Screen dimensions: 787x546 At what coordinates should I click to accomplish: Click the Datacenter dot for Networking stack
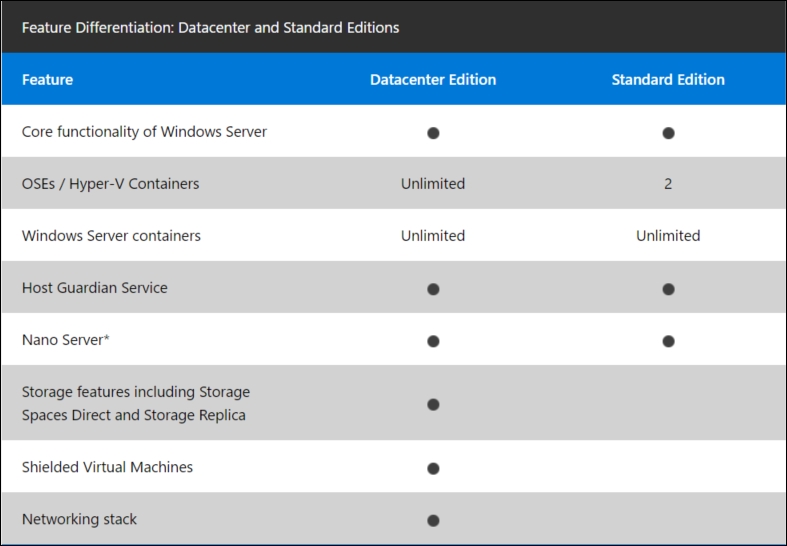pos(433,520)
